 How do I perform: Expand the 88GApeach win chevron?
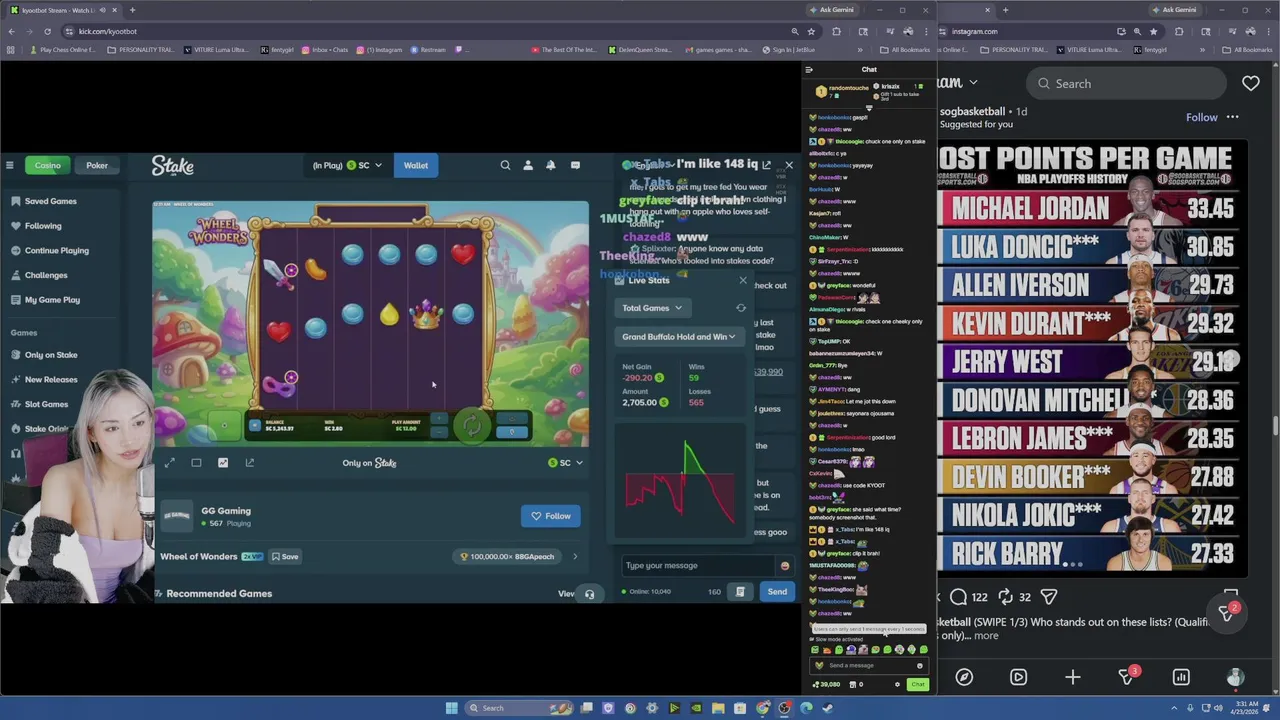[575, 557]
